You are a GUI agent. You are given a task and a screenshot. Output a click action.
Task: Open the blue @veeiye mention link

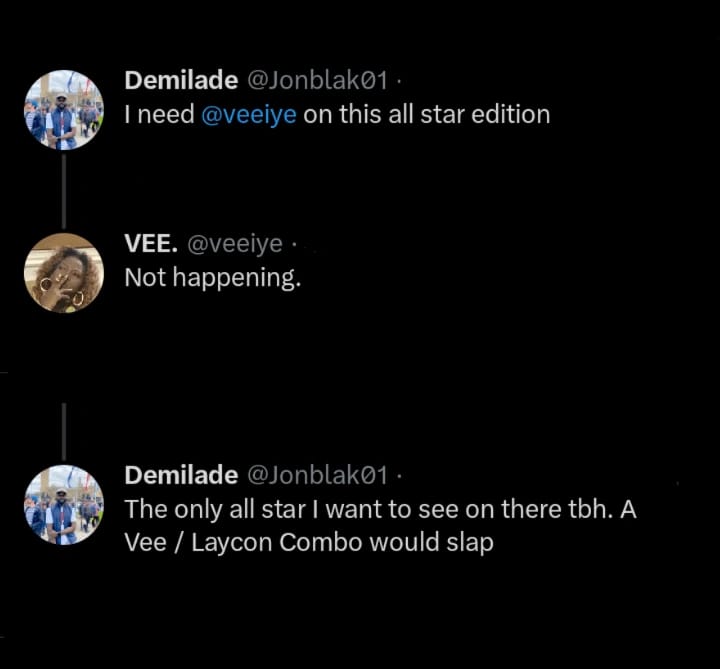pyautogui.click(x=249, y=114)
